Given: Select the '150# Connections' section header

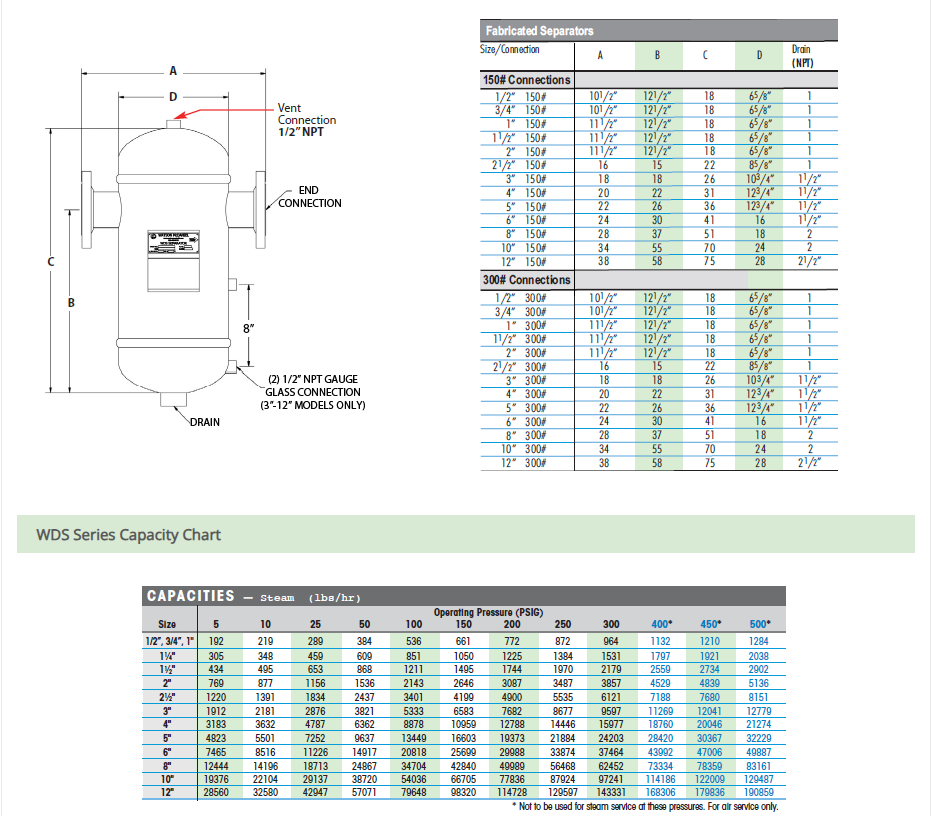Looking at the screenshot, I should pyautogui.click(x=526, y=80).
